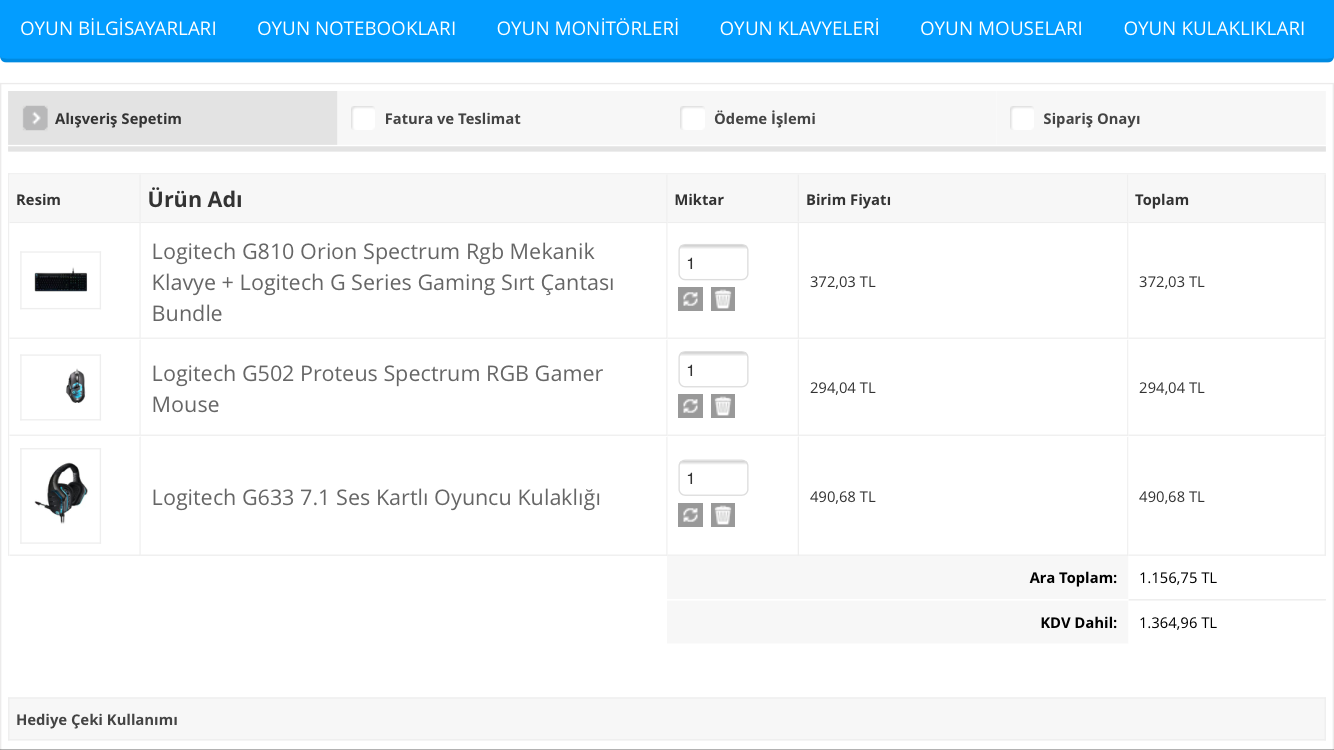Click the 490,68 TL total price

pos(1171,497)
